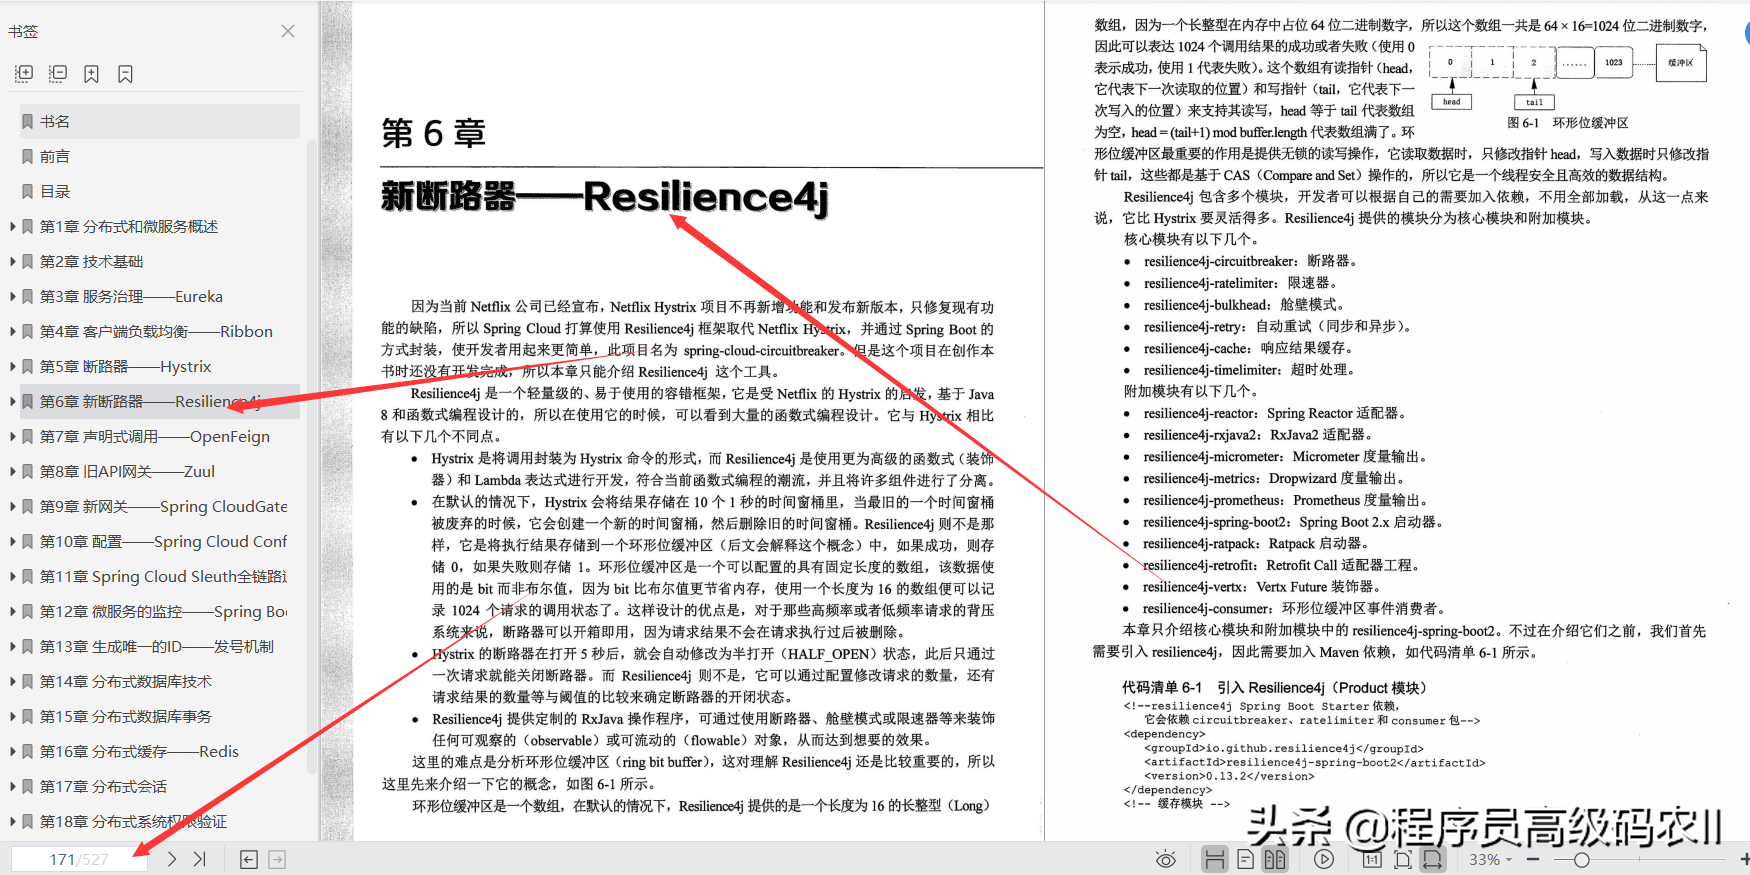Click the ring buffer diagram figure
Screen dimensions: 1750x875
(1567, 75)
